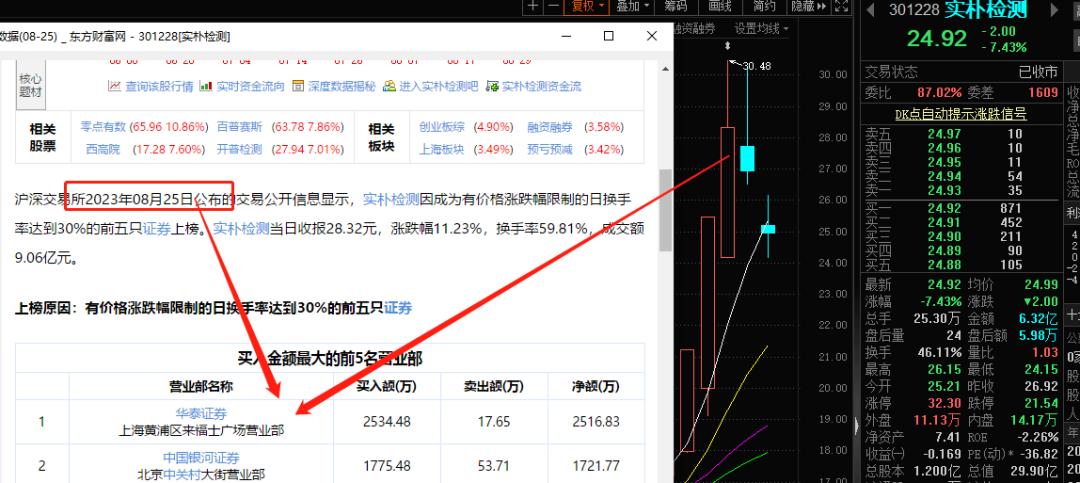Click the 买一 24.92 order row

(962, 207)
